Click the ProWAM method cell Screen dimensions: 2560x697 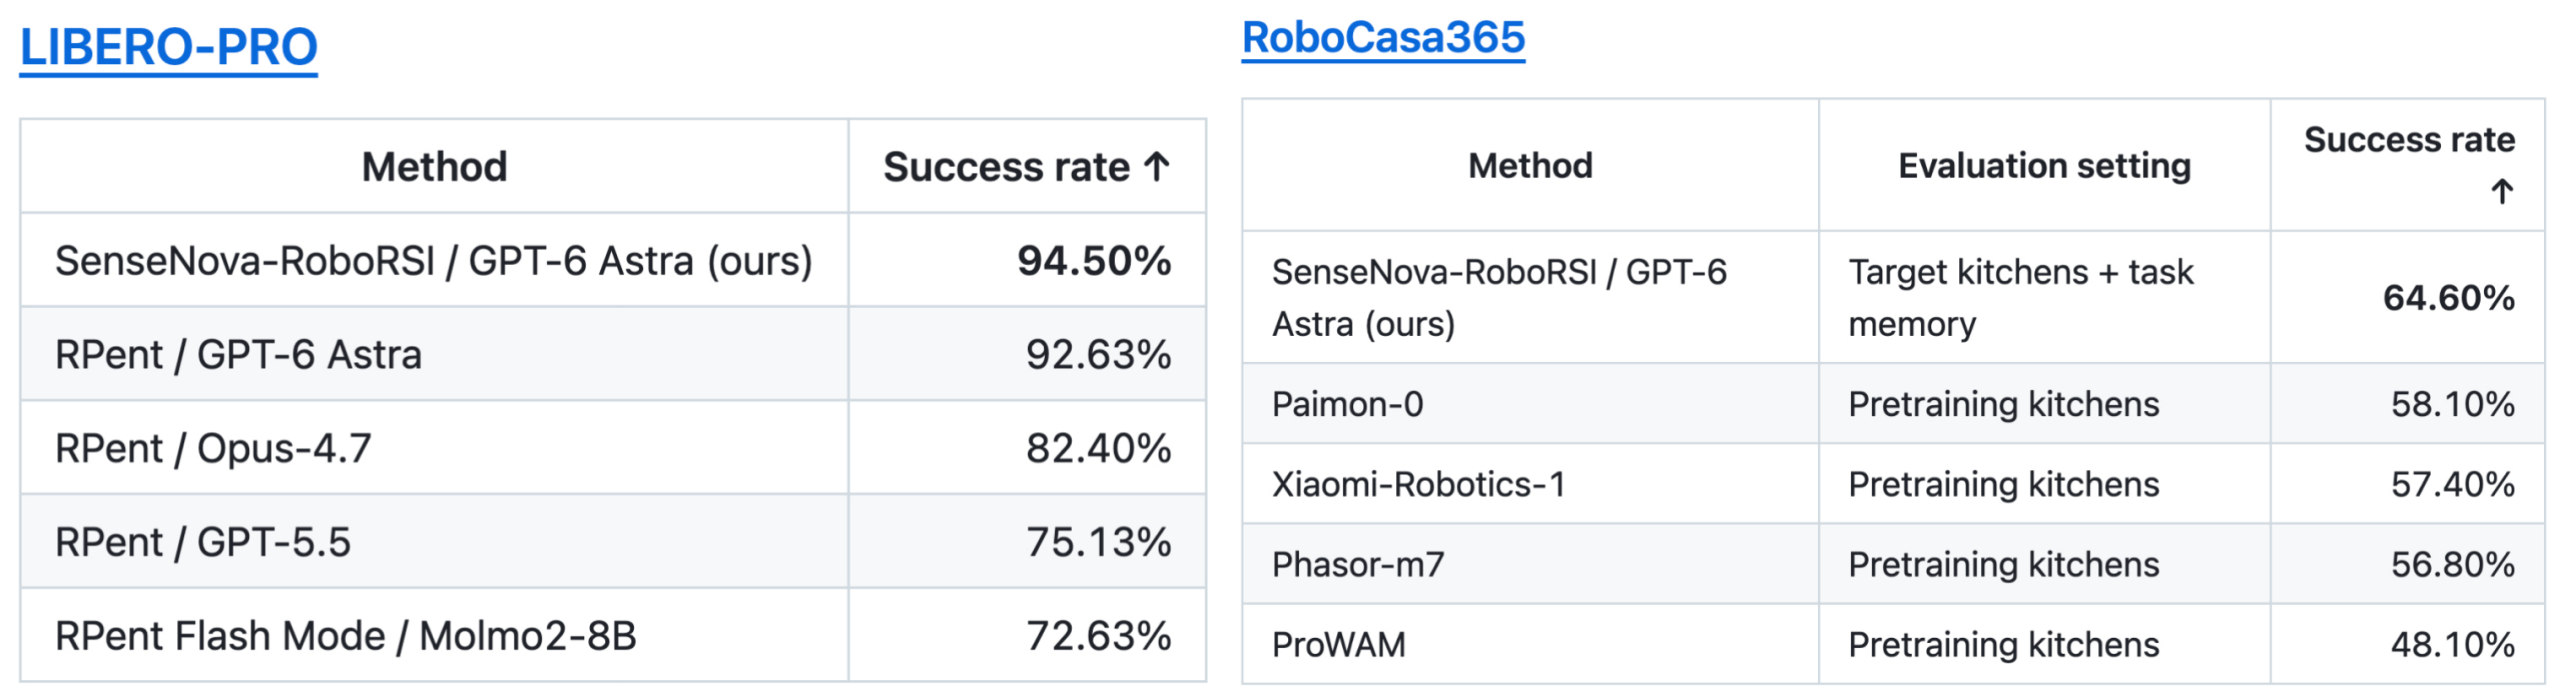coord(1530,644)
